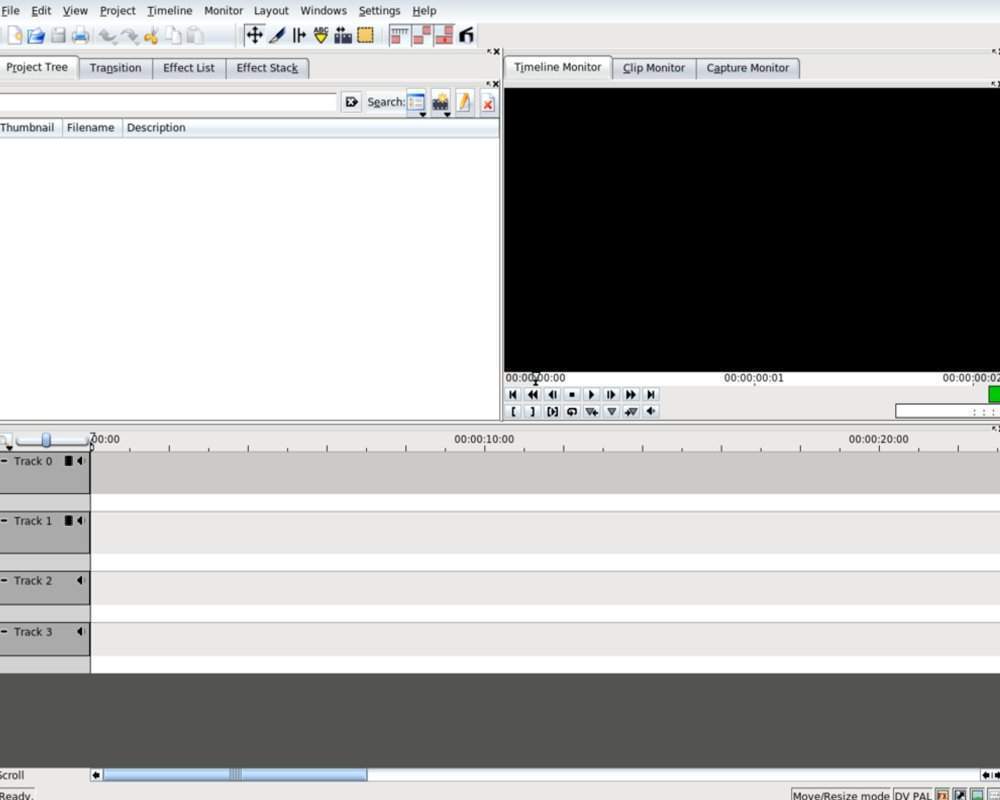This screenshot has width=1000, height=800.
Task: Toggle video visibility on Track 1
Action: pos(68,521)
